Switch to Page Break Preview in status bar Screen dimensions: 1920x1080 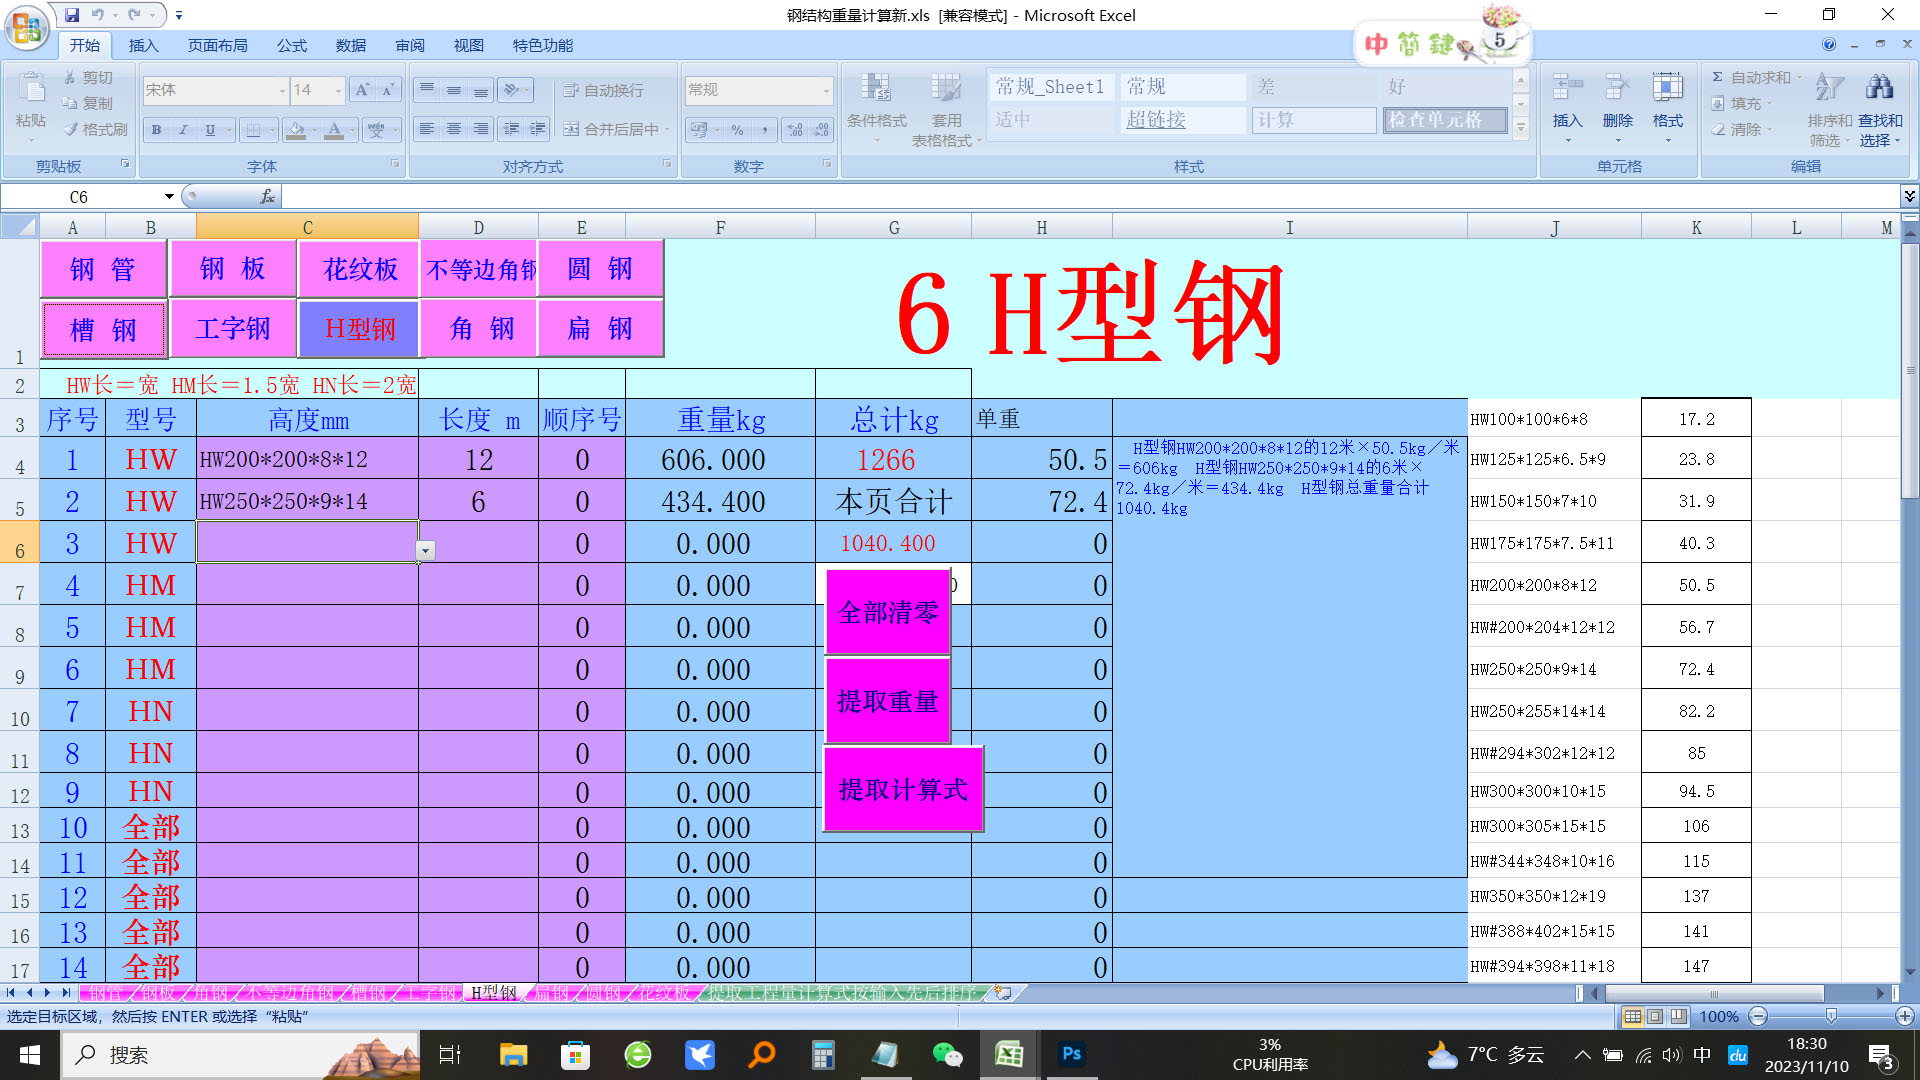tap(1678, 1016)
